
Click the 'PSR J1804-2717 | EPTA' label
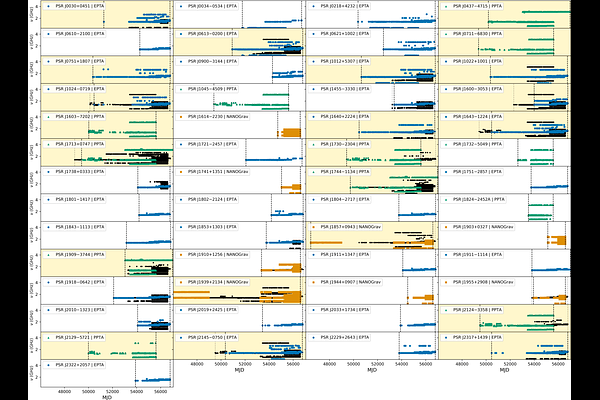click(x=345, y=199)
